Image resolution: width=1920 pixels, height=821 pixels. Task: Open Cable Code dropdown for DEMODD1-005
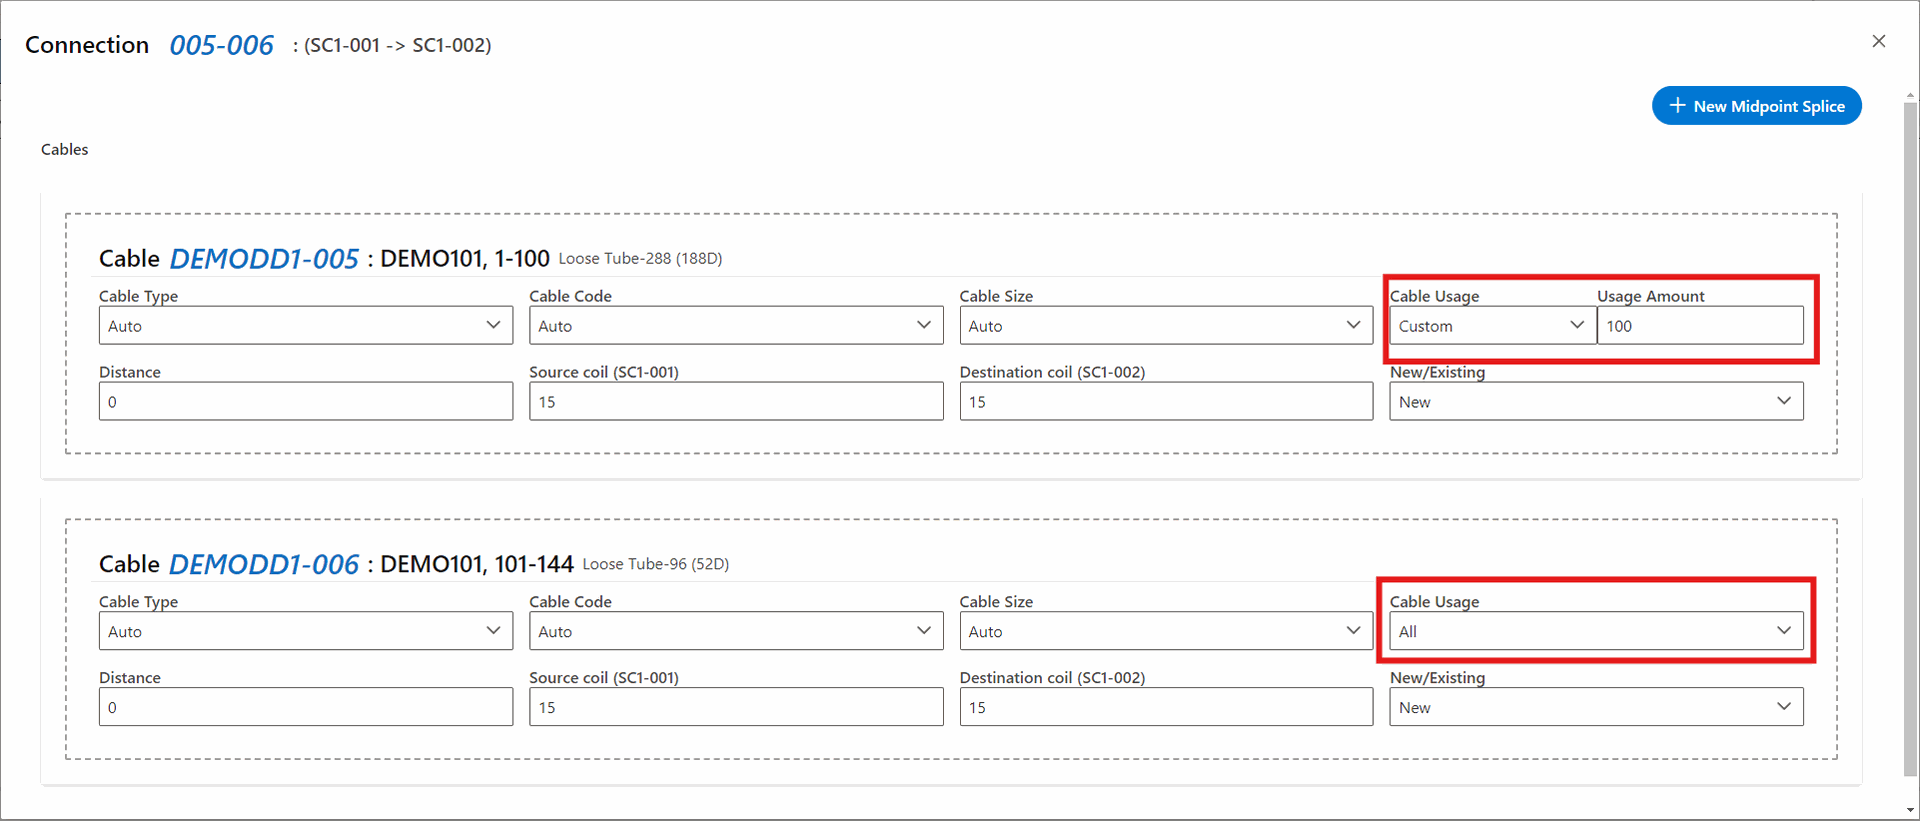click(x=736, y=325)
